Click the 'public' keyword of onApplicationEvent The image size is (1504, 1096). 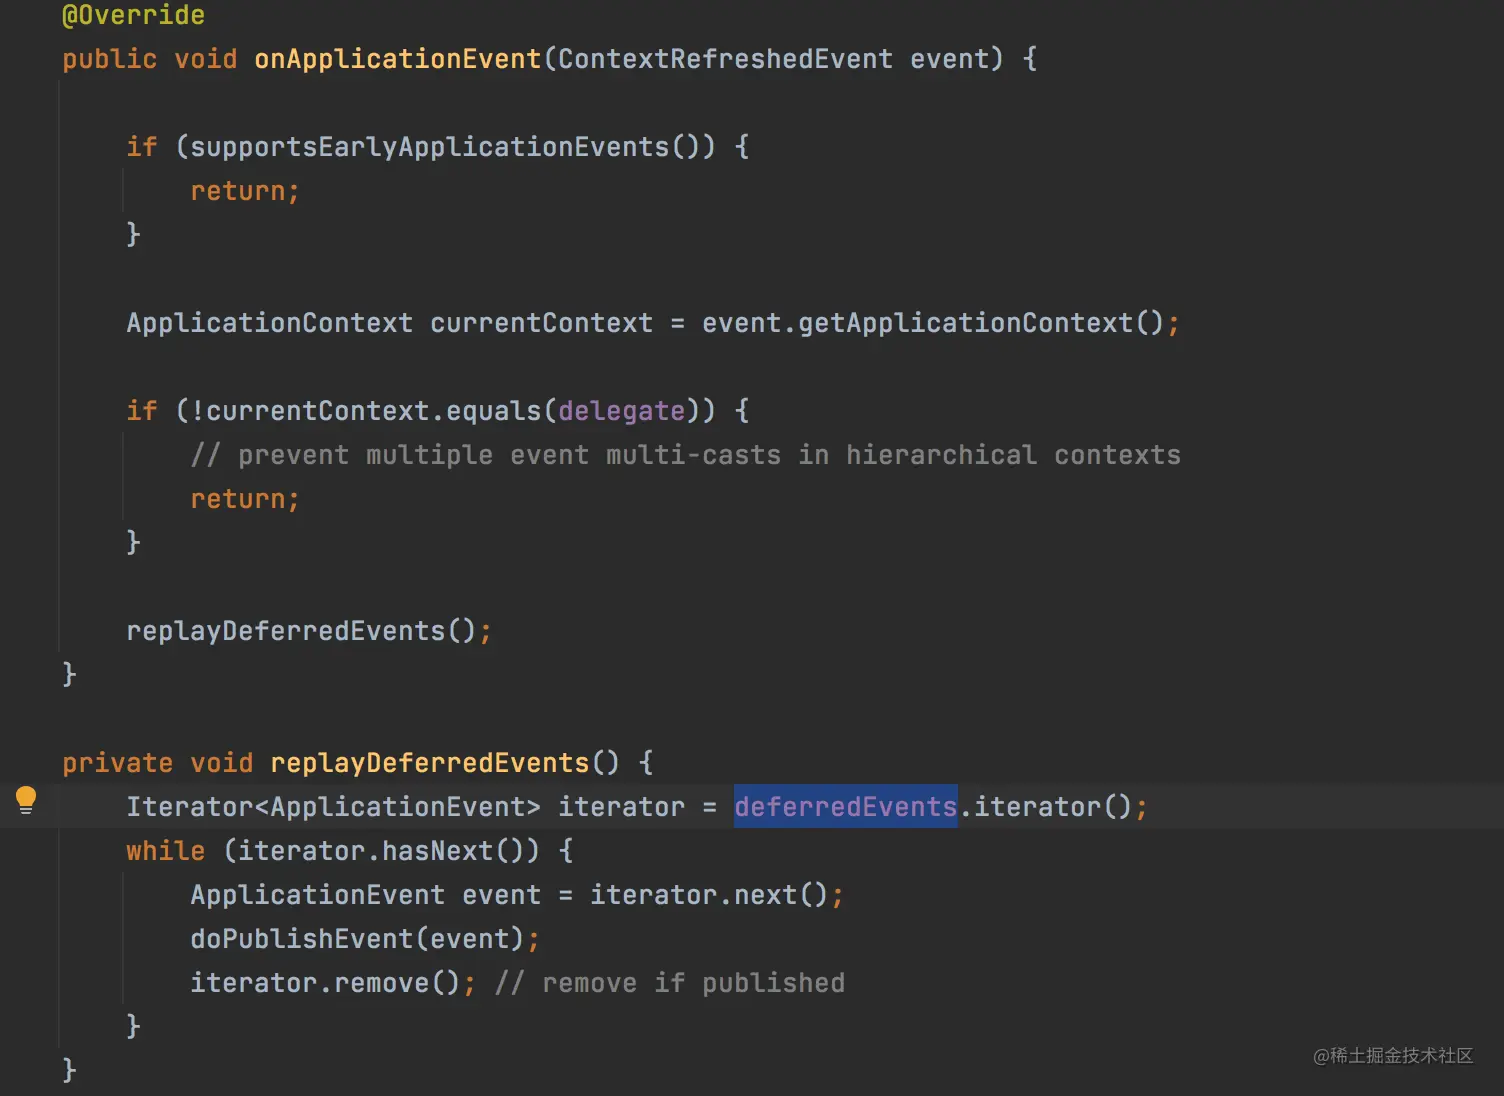[109, 59]
